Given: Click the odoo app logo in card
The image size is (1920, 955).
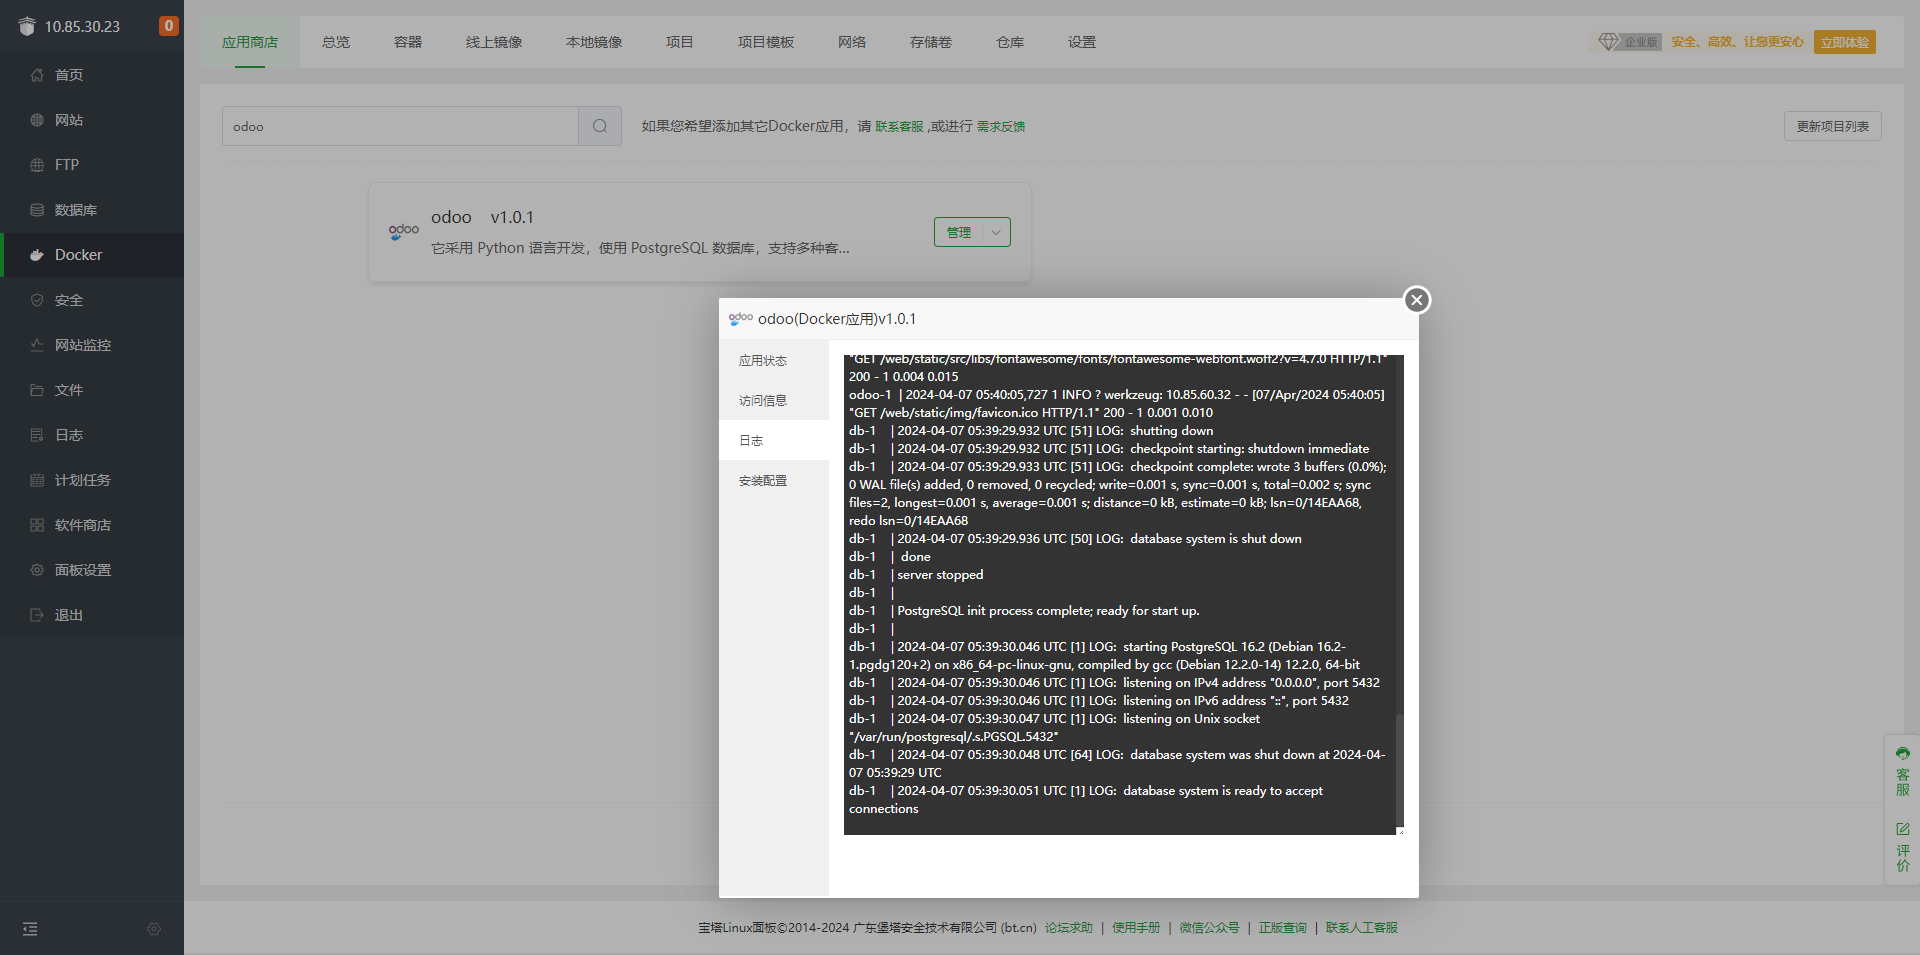Looking at the screenshot, I should (x=404, y=232).
